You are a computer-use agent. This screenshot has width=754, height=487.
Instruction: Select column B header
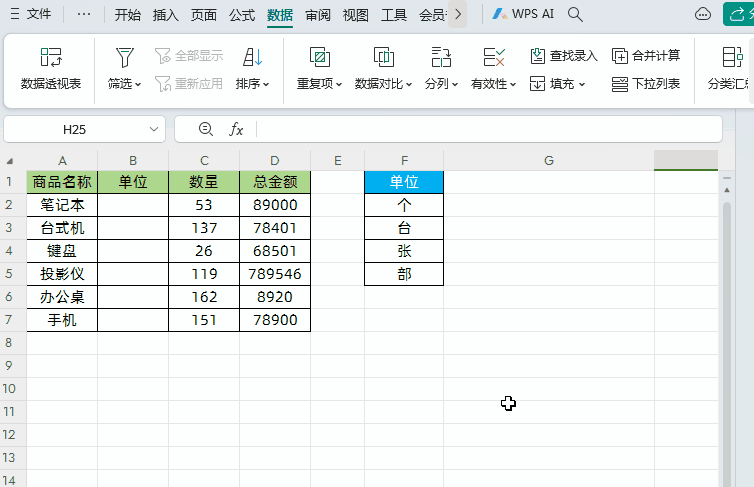(x=133, y=161)
